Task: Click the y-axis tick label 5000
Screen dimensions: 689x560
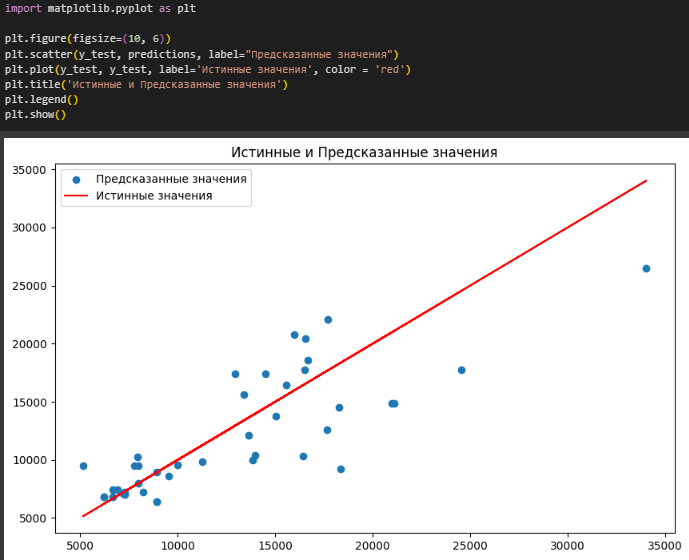Action: tap(33, 519)
